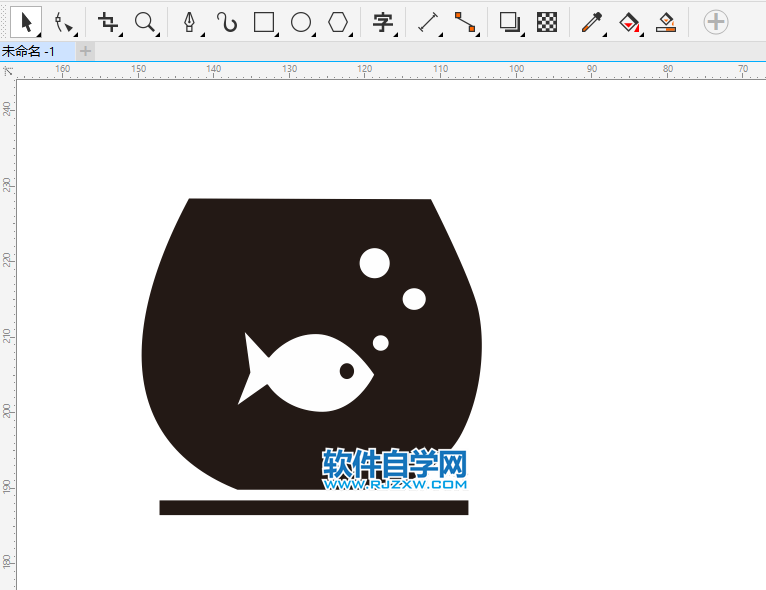This screenshot has height=590, width=766.
Task: Select the Parallel Dimension tool
Action: click(x=428, y=22)
